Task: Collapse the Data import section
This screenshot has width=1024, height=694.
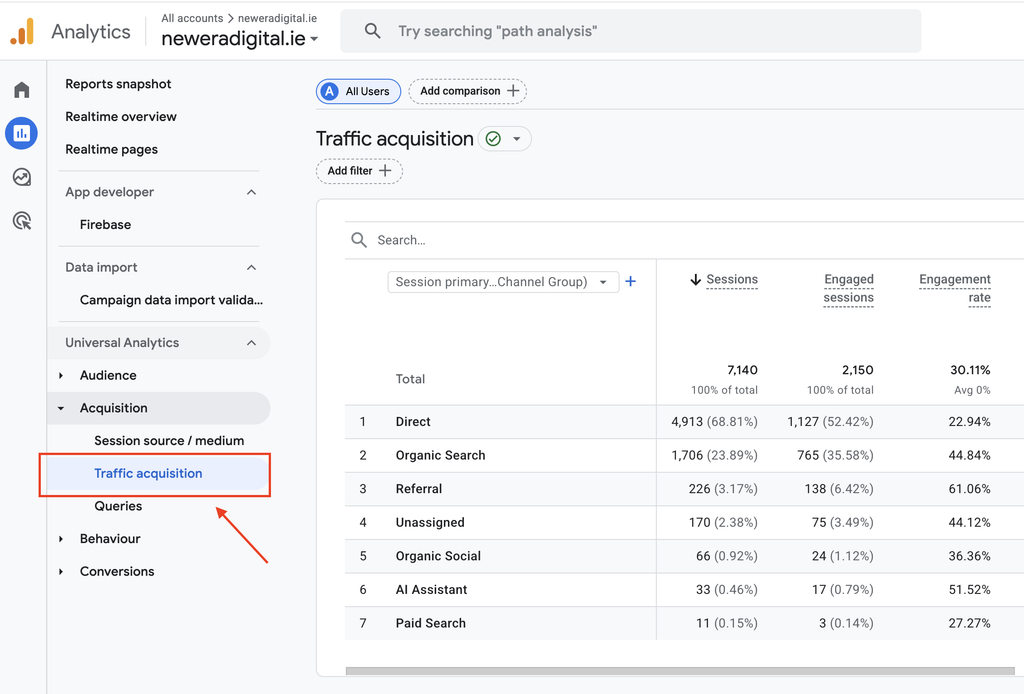Action: pos(251,268)
